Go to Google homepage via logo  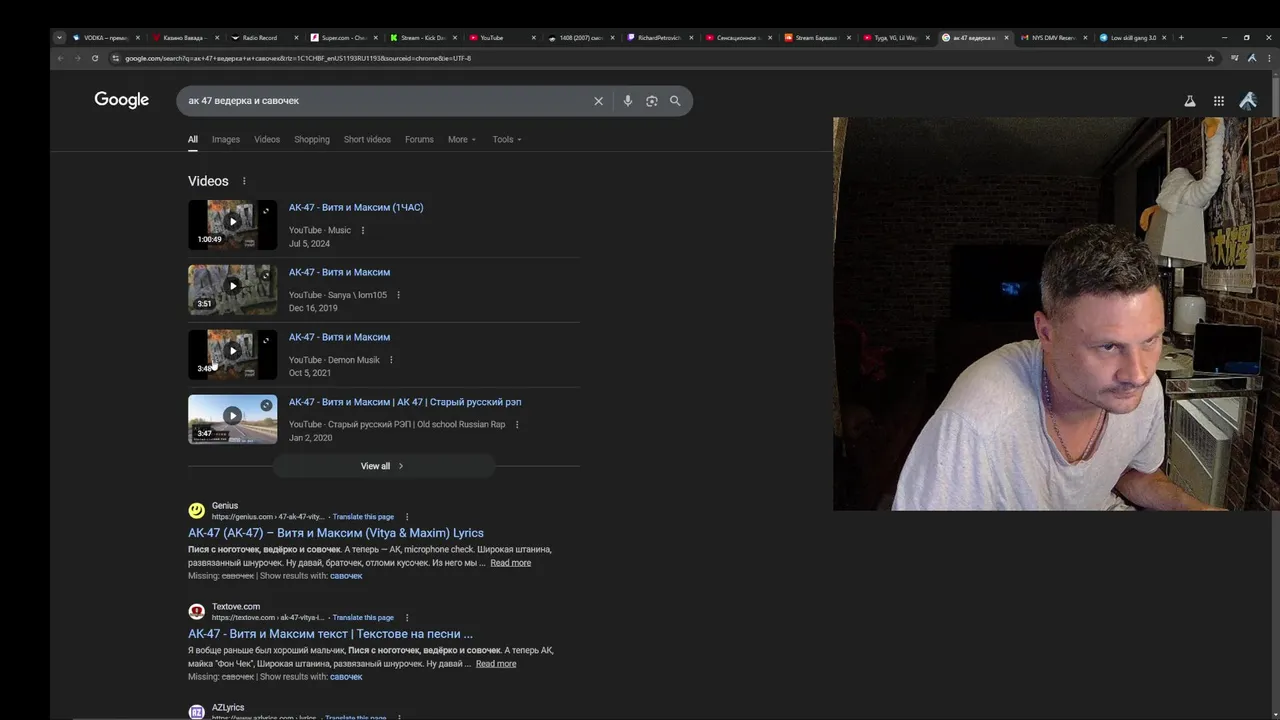click(121, 100)
